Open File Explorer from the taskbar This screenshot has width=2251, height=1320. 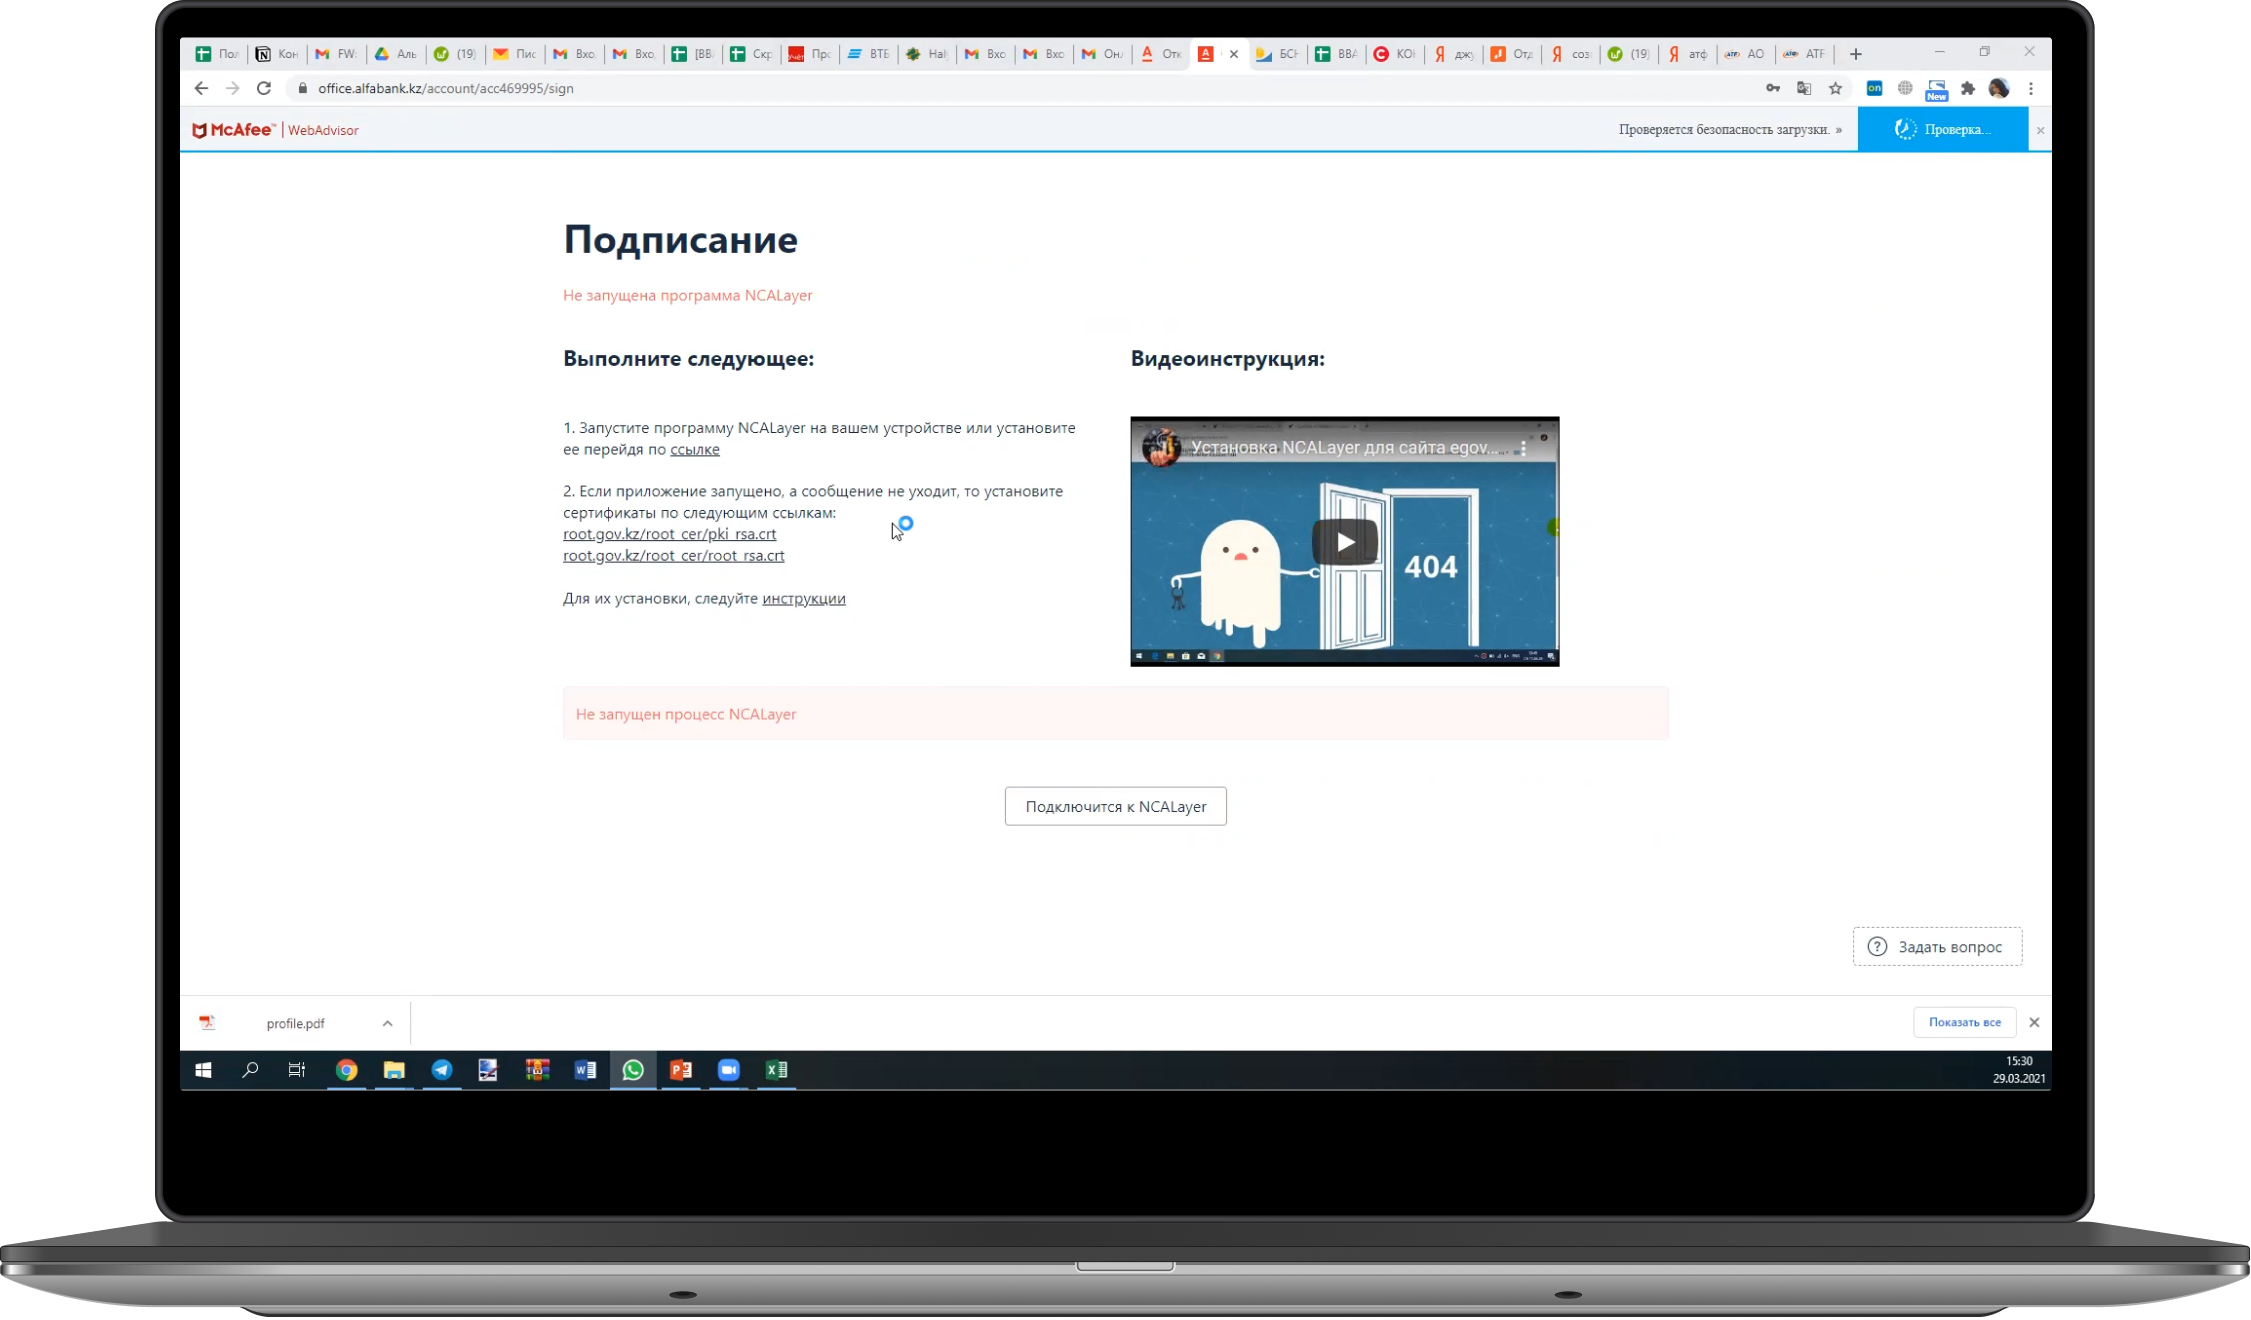coord(394,1070)
